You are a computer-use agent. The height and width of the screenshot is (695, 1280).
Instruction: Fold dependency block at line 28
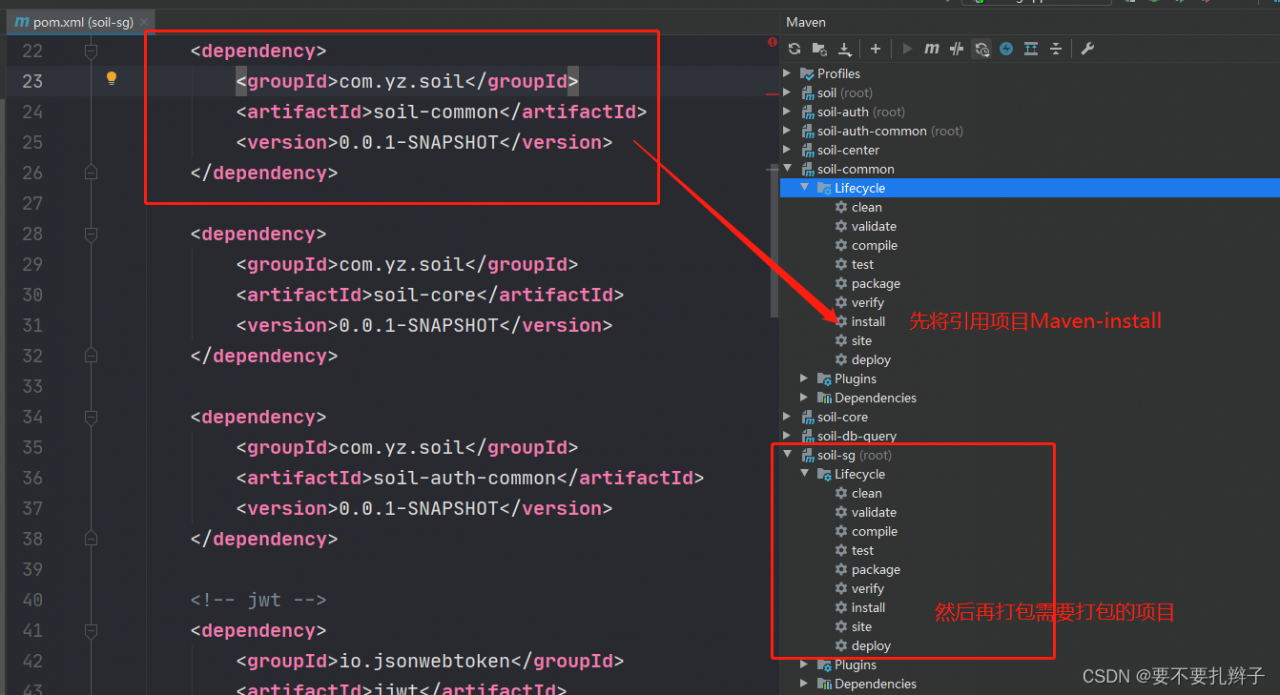[x=91, y=234]
